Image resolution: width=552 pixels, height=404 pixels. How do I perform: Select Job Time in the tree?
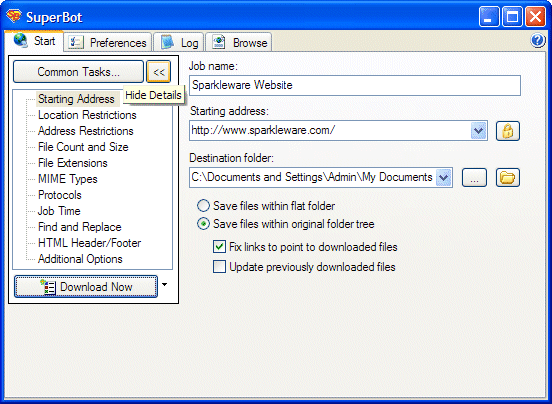[59, 211]
